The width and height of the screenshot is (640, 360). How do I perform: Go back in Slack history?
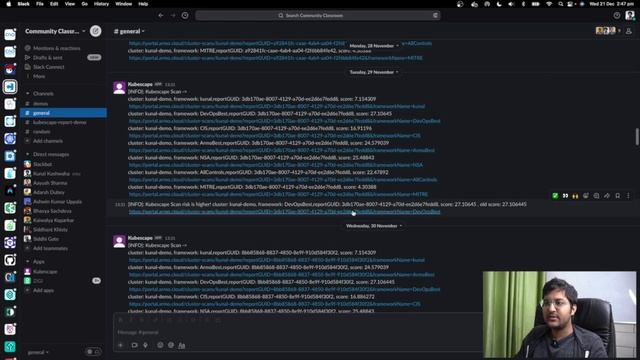(x=161, y=16)
